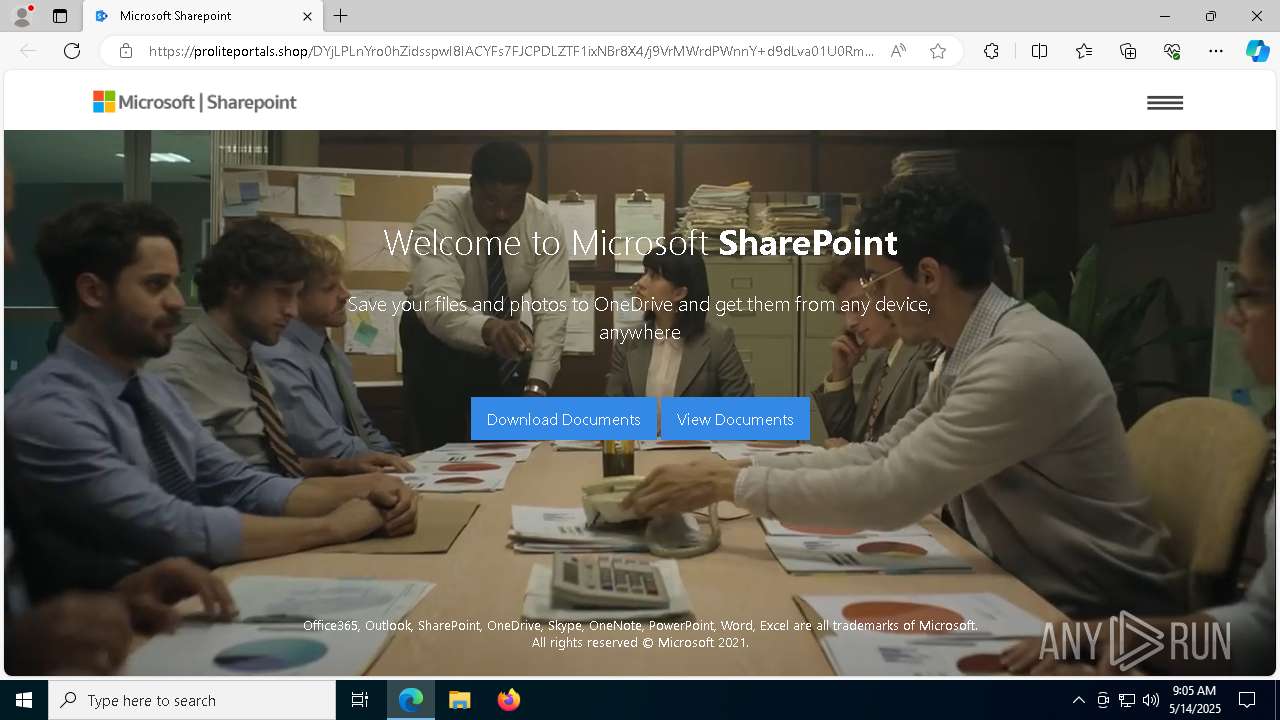The width and height of the screenshot is (1280, 720).
Task: Add this page to favorites star
Action: pos(938,51)
